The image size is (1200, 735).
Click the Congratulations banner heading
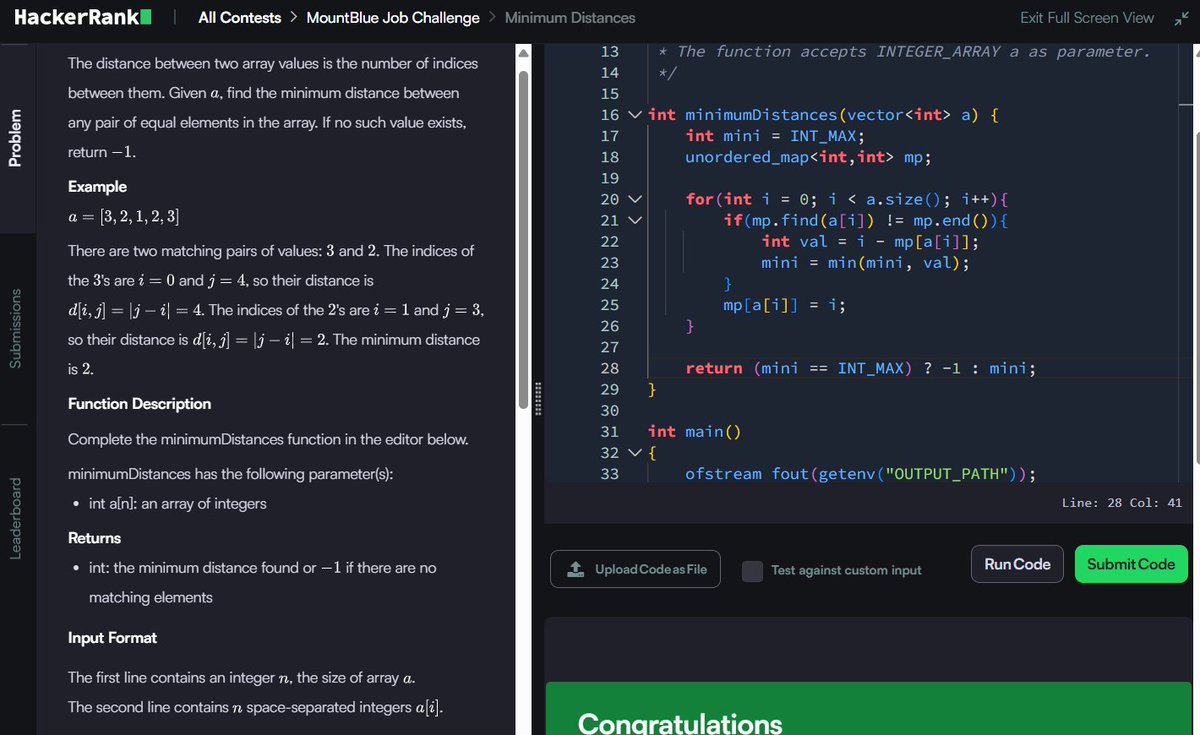pyautogui.click(x=680, y=723)
